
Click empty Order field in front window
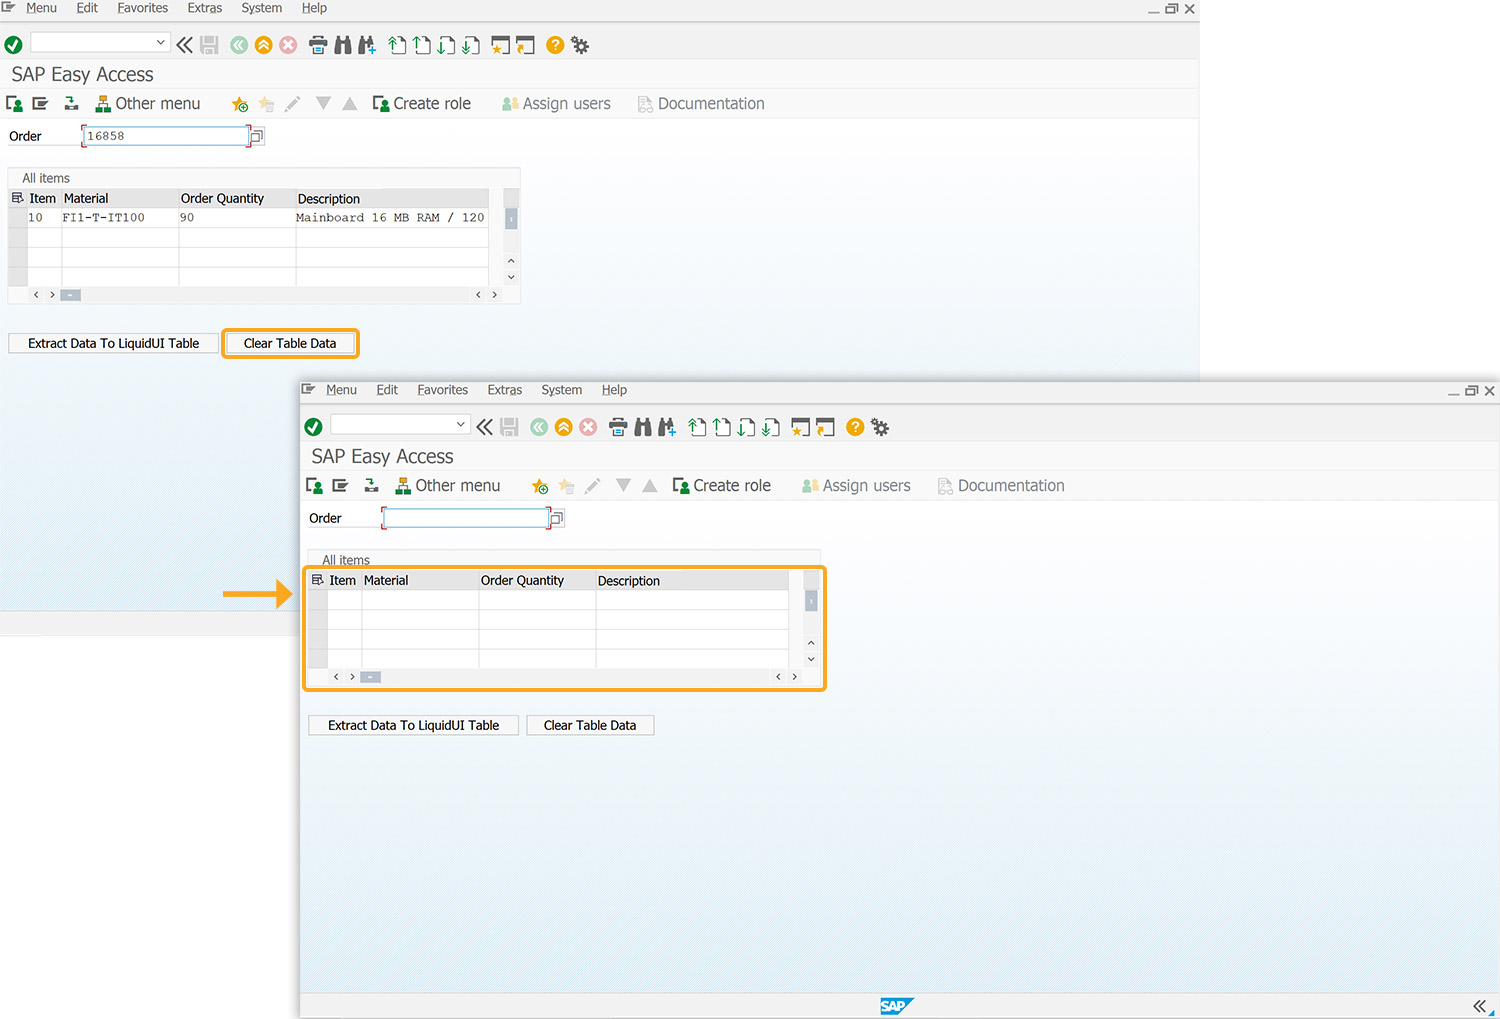tap(465, 518)
